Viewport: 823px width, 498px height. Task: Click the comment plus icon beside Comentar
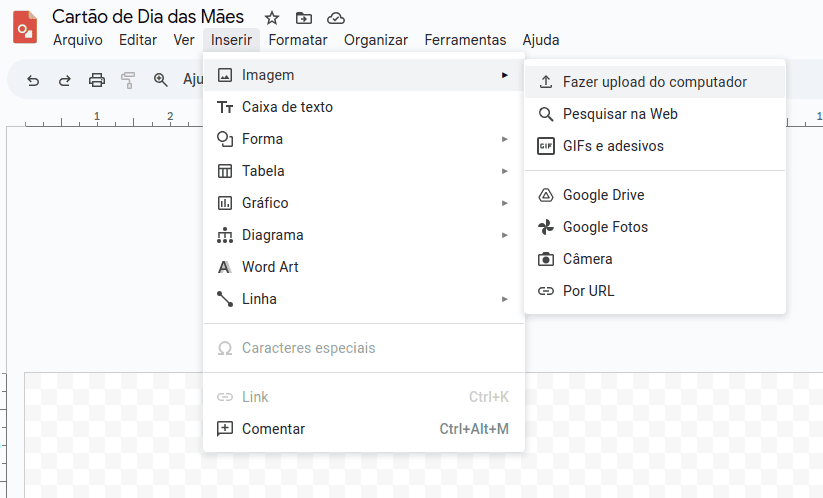pos(225,429)
